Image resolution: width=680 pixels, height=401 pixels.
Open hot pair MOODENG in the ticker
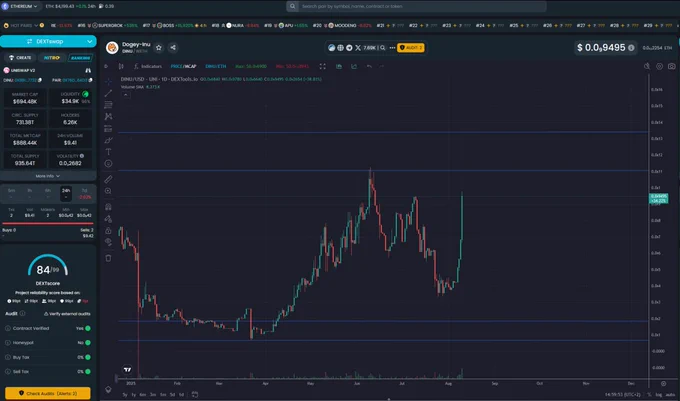pyautogui.click(x=342, y=26)
